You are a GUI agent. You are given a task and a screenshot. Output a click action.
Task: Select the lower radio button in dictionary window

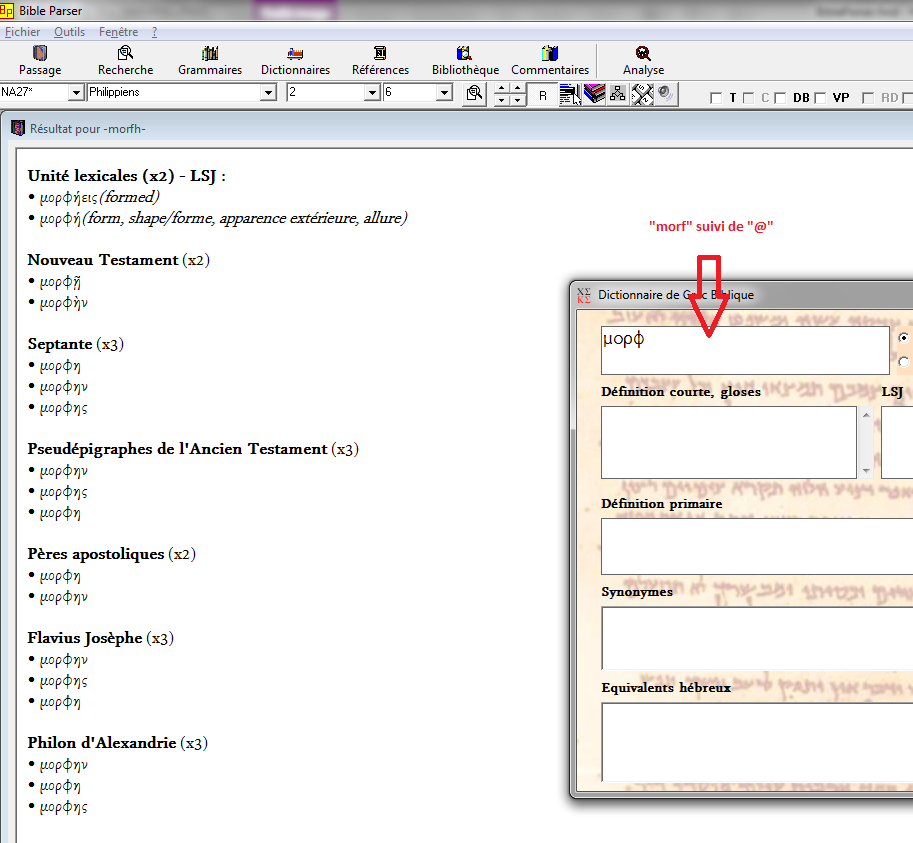904,362
